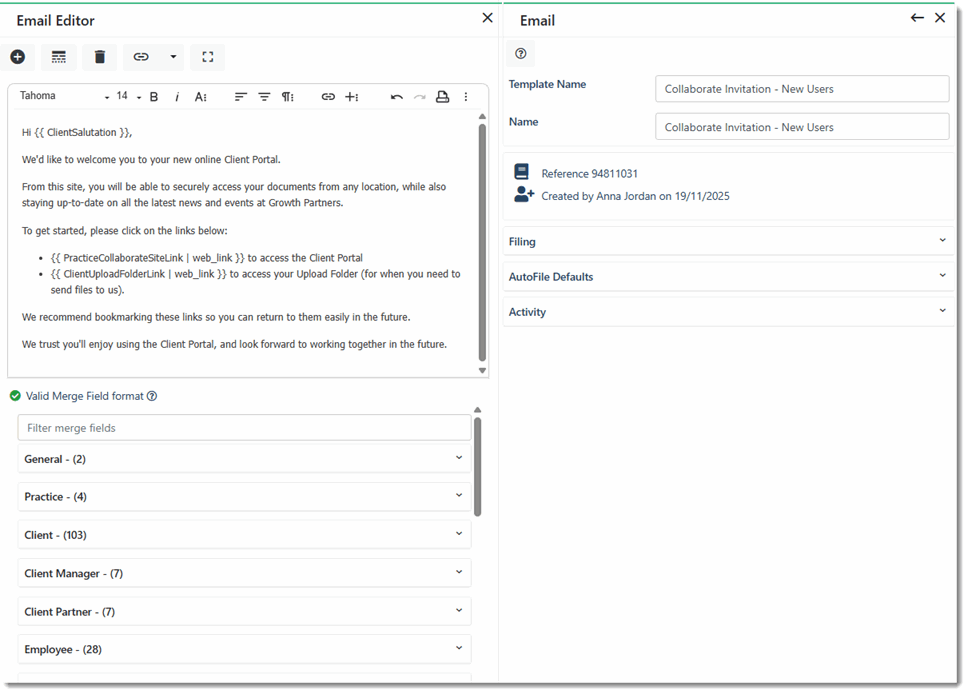
Task: Expand the Employee - (28) group
Action: pos(244,649)
